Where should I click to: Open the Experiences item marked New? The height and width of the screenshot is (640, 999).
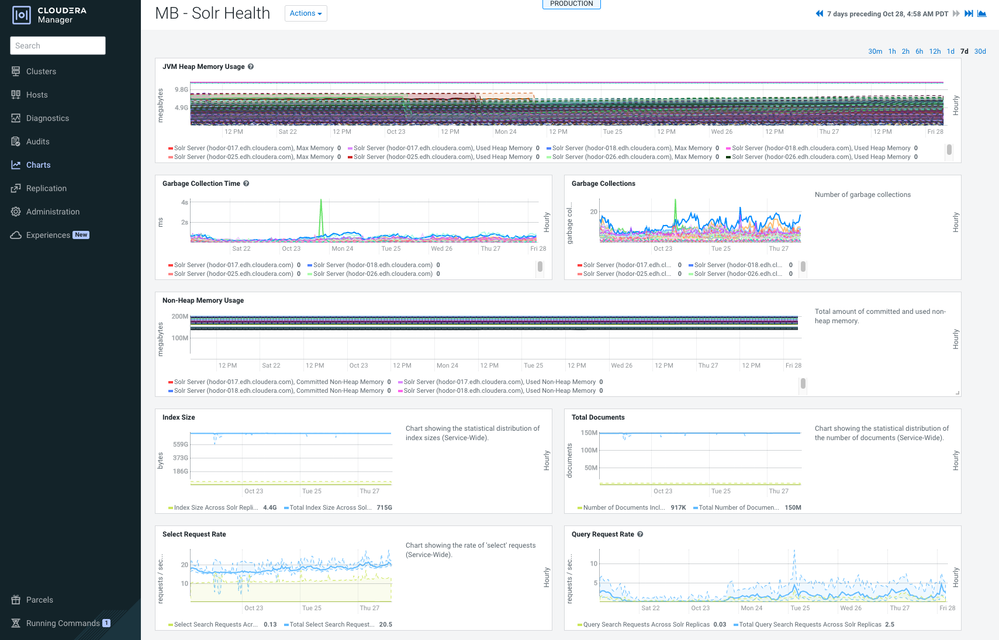[57, 235]
